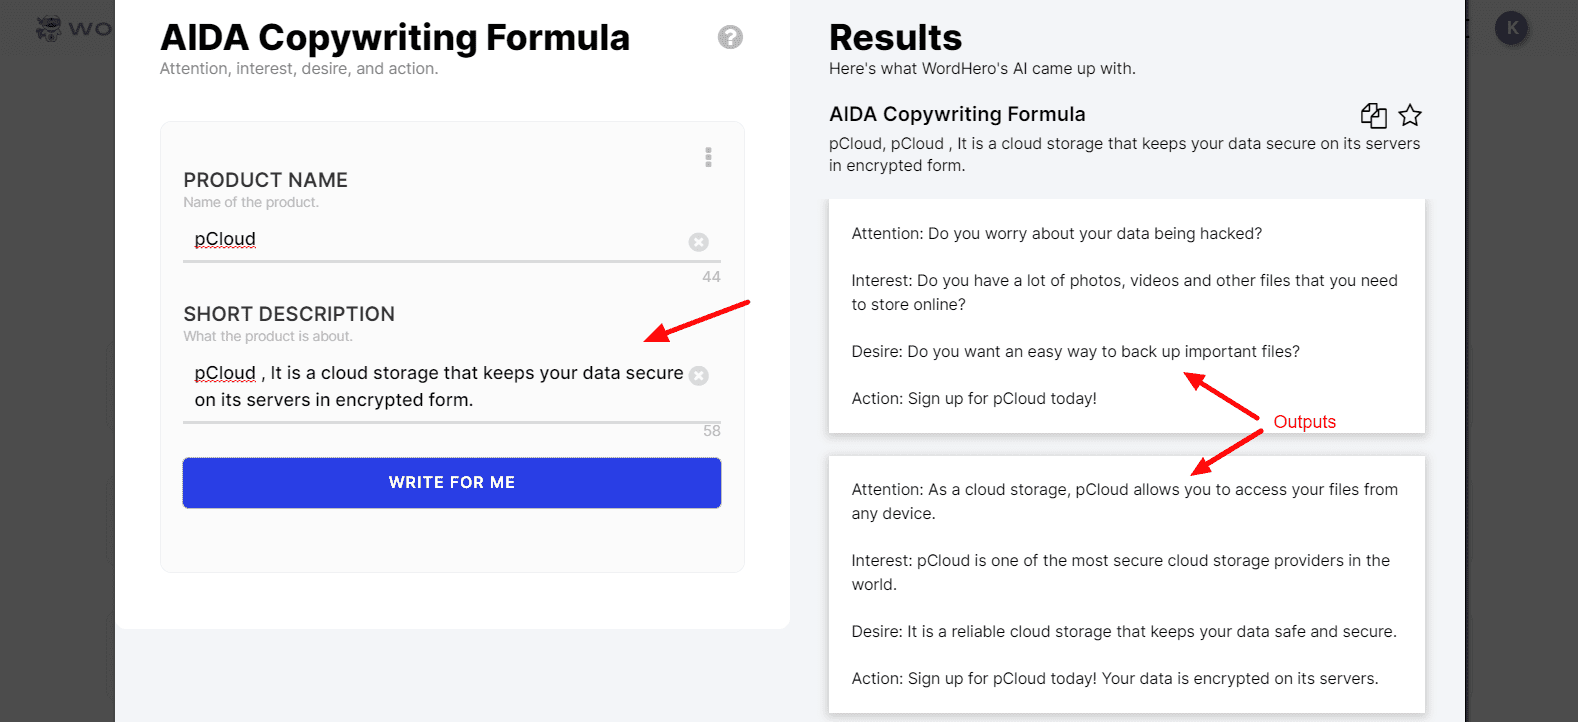Clear the product name field
Viewport: 1578px width, 722px height.
(699, 242)
